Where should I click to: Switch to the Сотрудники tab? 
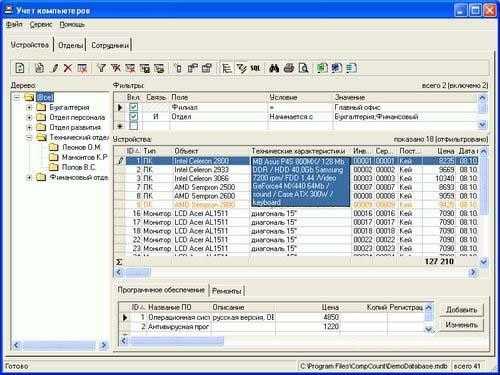(110, 45)
